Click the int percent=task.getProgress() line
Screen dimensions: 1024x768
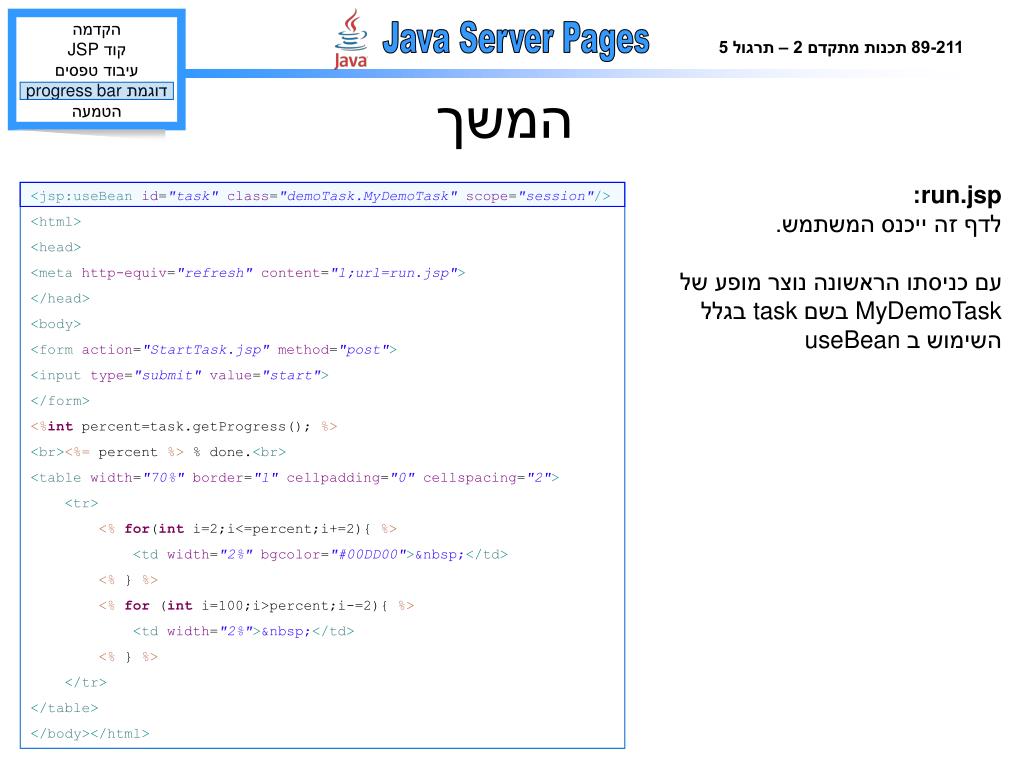(x=184, y=426)
